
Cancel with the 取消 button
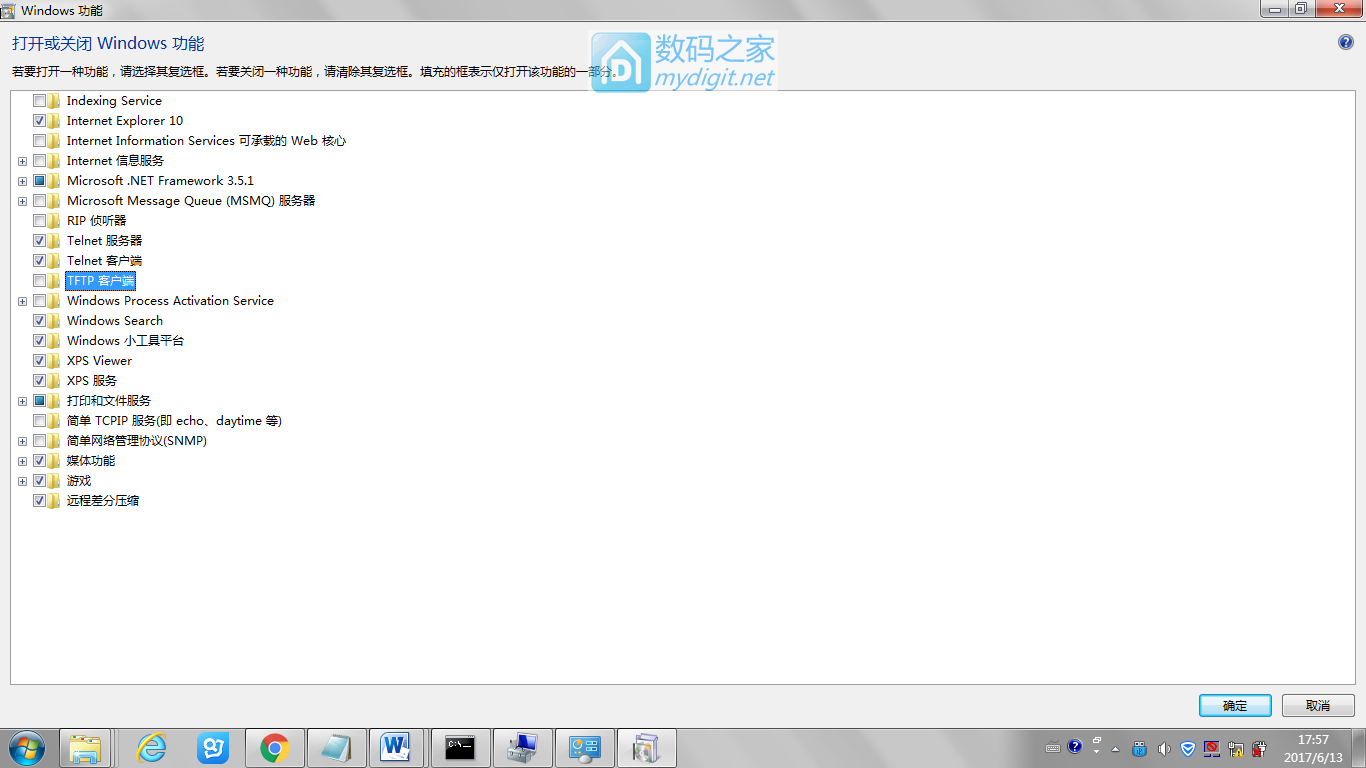pos(1318,705)
